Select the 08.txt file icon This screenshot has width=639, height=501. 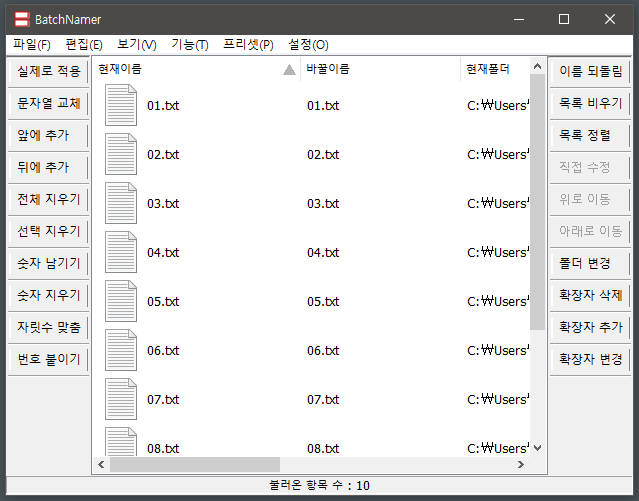121,441
